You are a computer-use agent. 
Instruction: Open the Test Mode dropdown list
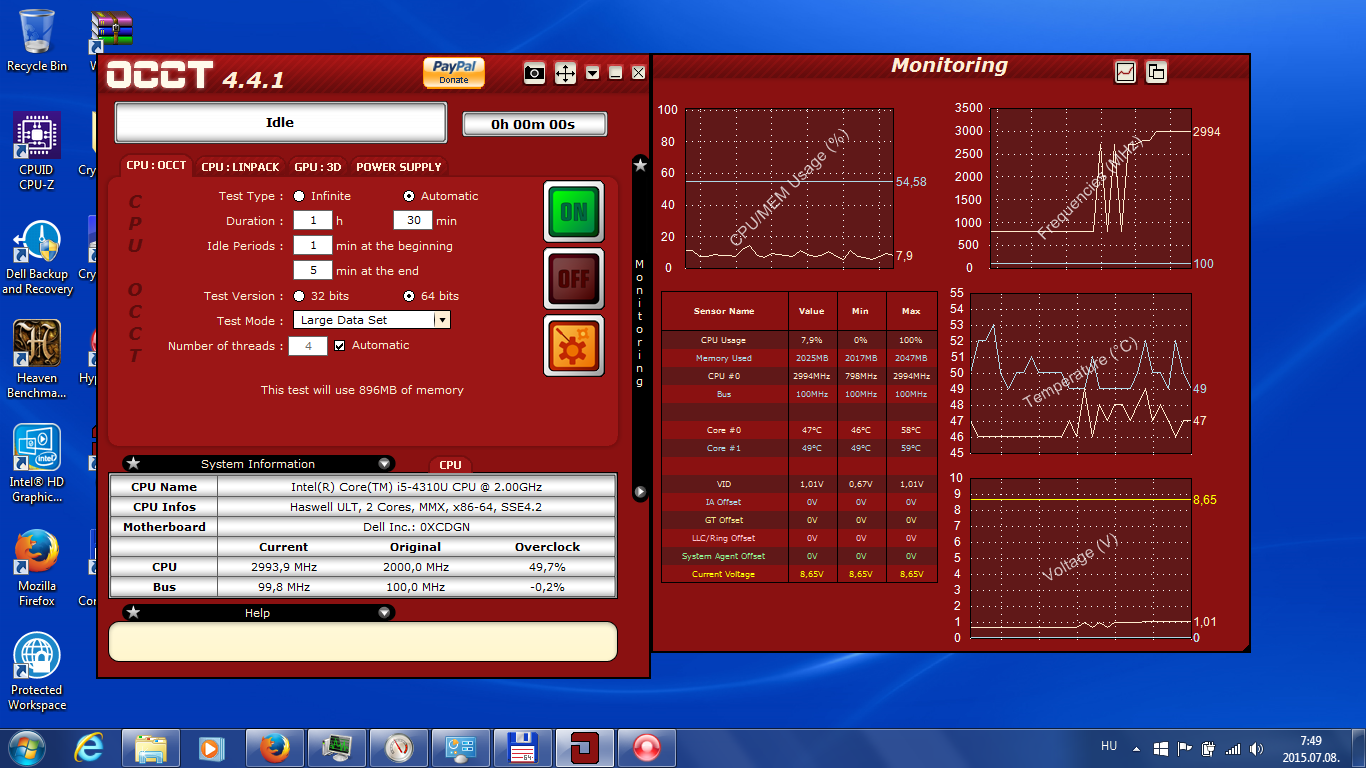(441, 320)
